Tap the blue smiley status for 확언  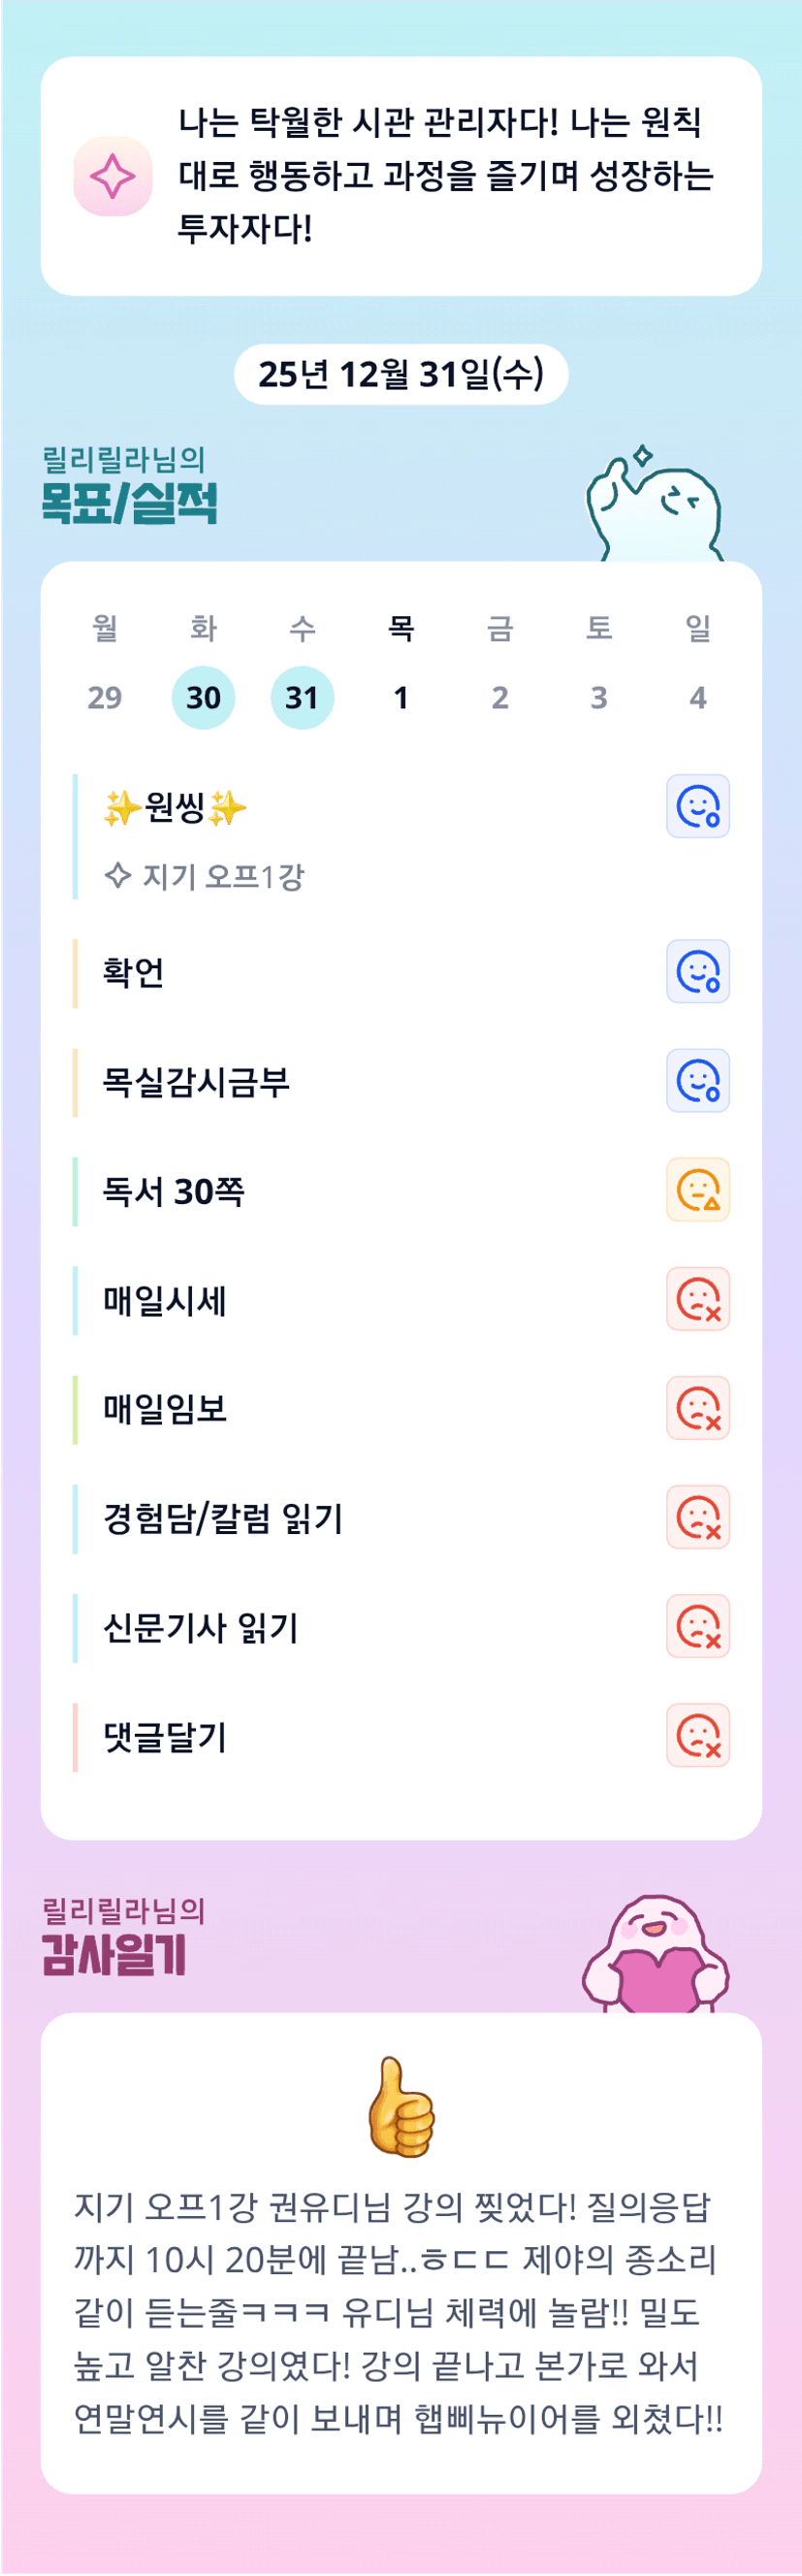[697, 971]
